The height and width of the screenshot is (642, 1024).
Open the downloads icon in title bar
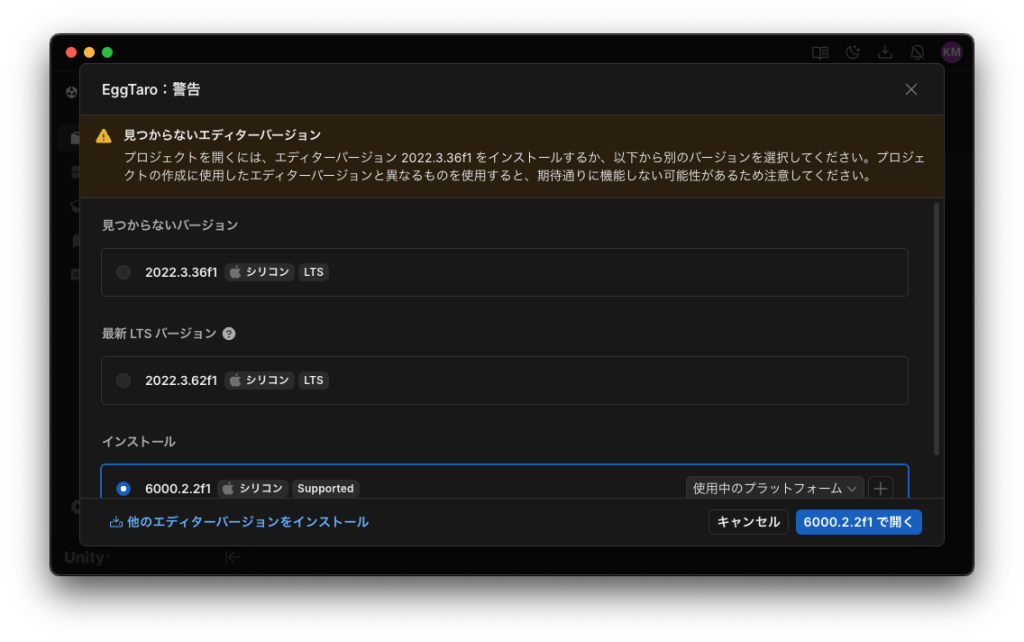pos(885,52)
